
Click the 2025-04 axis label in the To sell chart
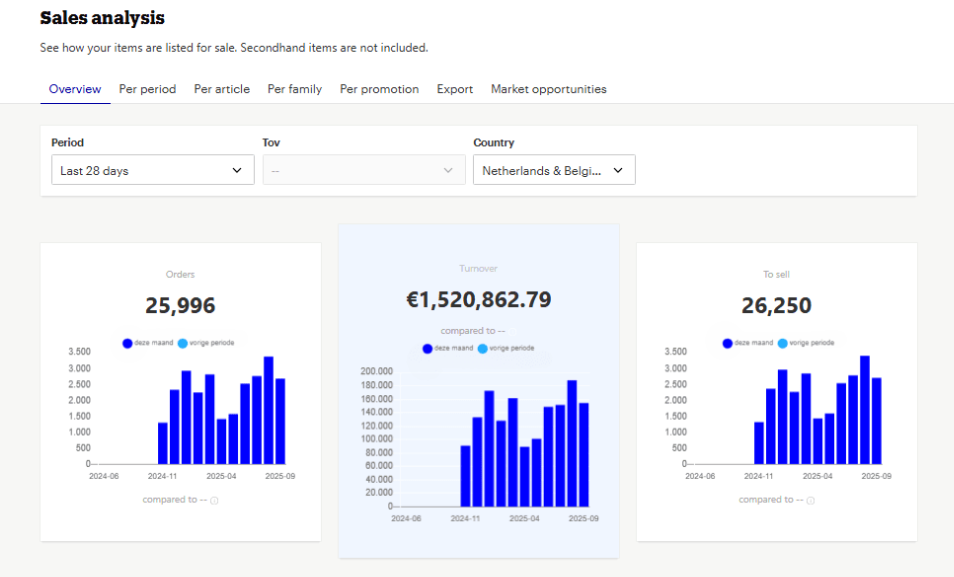(x=817, y=476)
